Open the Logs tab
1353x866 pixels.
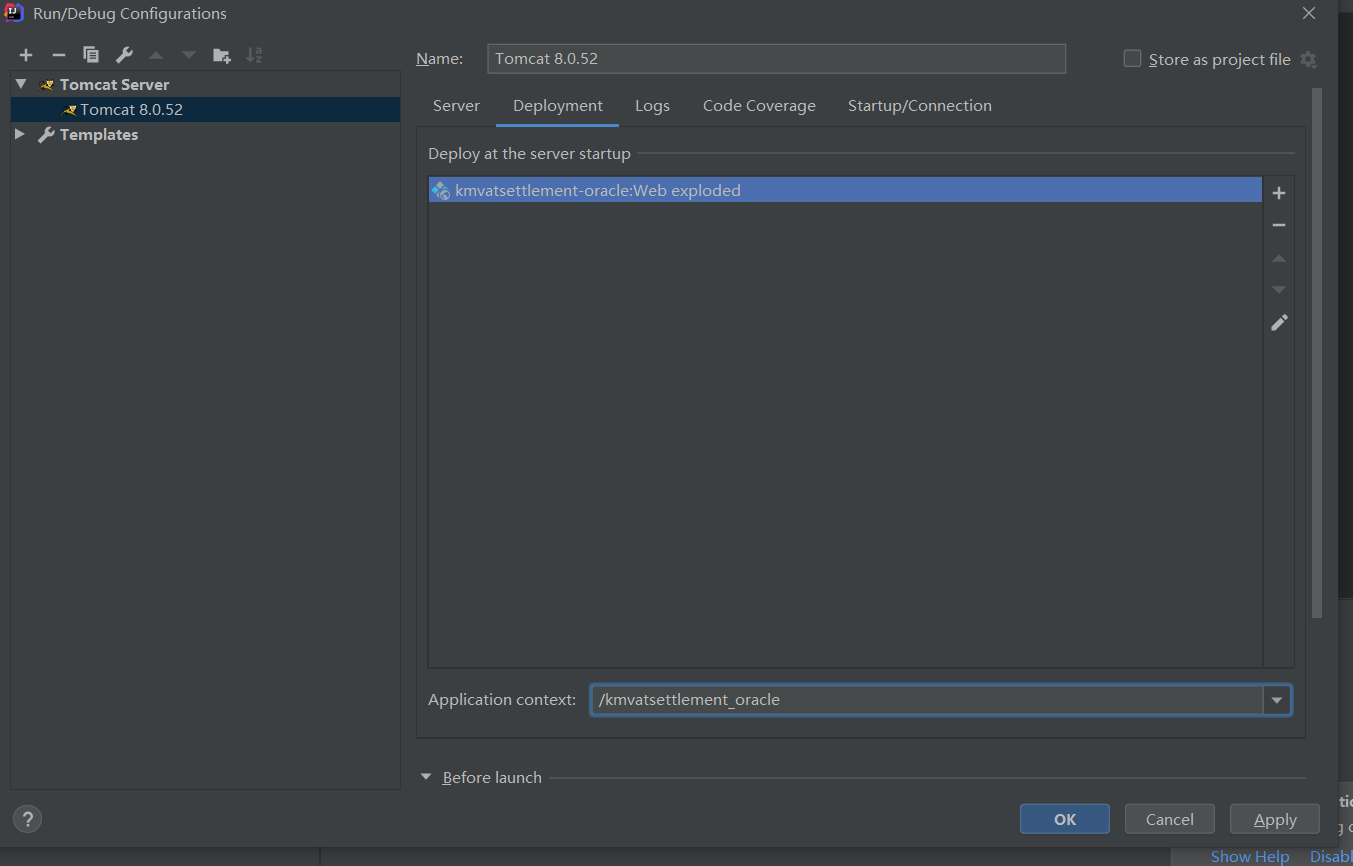[652, 106]
